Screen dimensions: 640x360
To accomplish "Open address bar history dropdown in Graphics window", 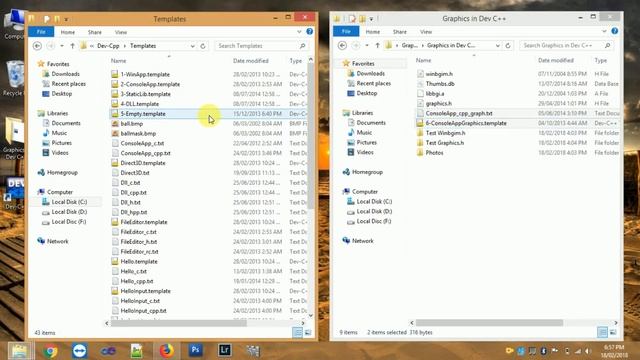I will click(497, 46).
